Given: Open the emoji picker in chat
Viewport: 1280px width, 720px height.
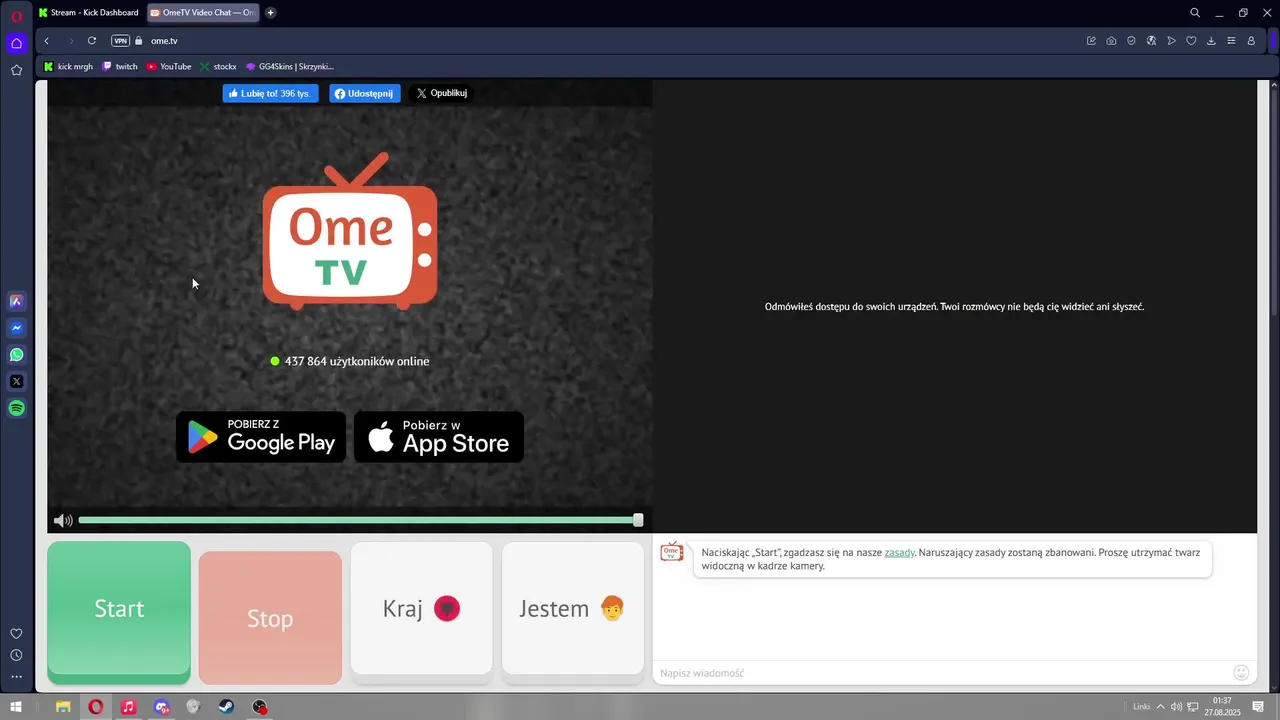Looking at the screenshot, I should pyautogui.click(x=1241, y=673).
